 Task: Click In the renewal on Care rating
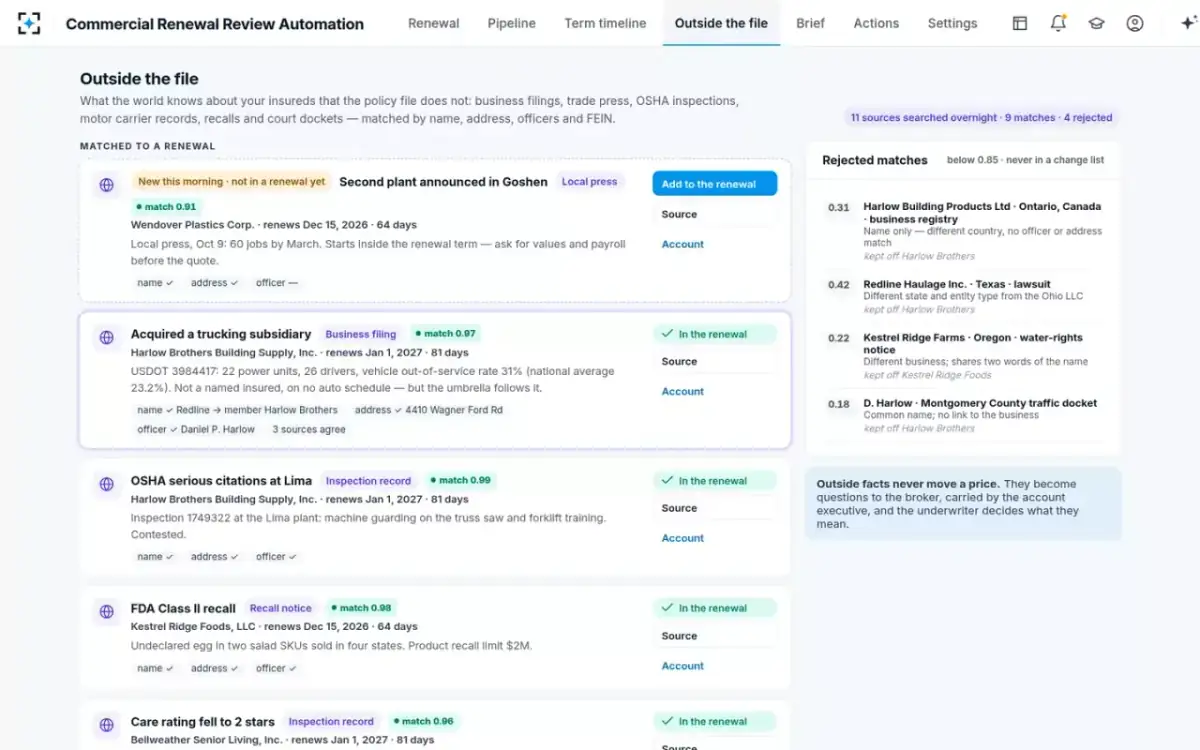point(714,721)
